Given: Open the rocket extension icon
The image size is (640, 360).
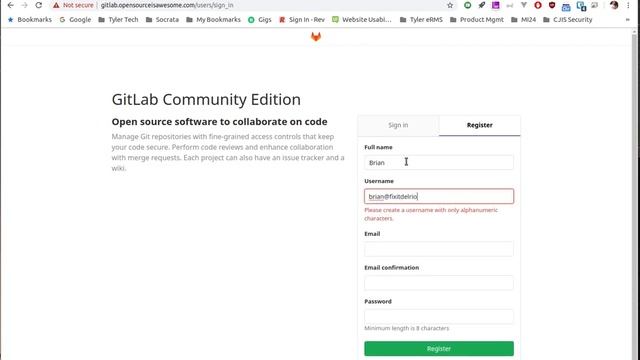Looking at the screenshot, I should pyautogui.click(x=482, y=5).
